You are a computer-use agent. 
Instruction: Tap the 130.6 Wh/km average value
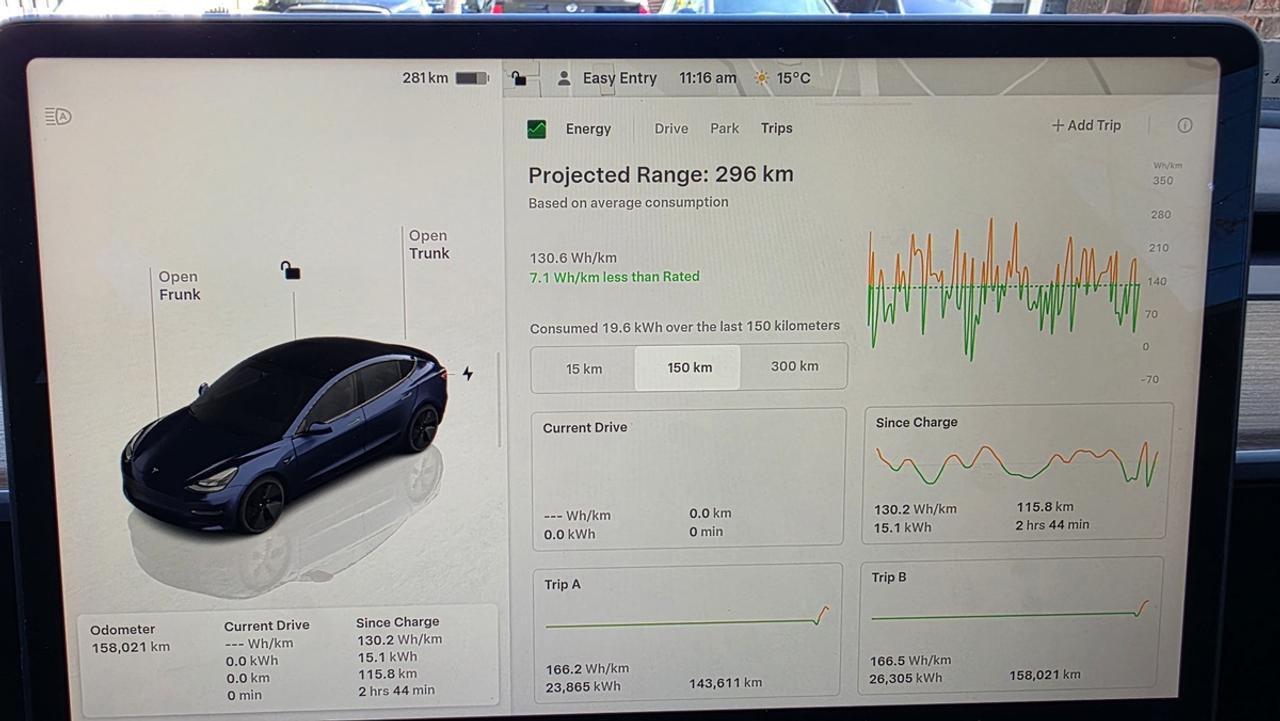573,258
